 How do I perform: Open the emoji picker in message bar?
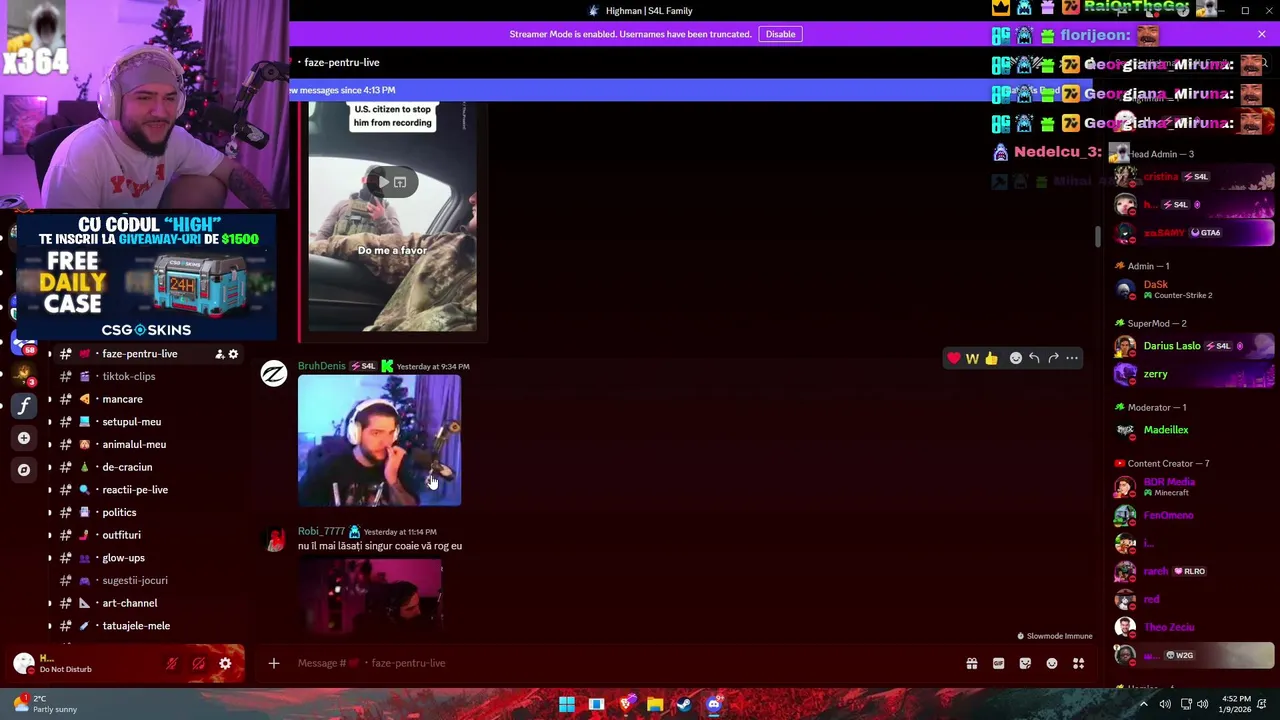pos(1052,663)
